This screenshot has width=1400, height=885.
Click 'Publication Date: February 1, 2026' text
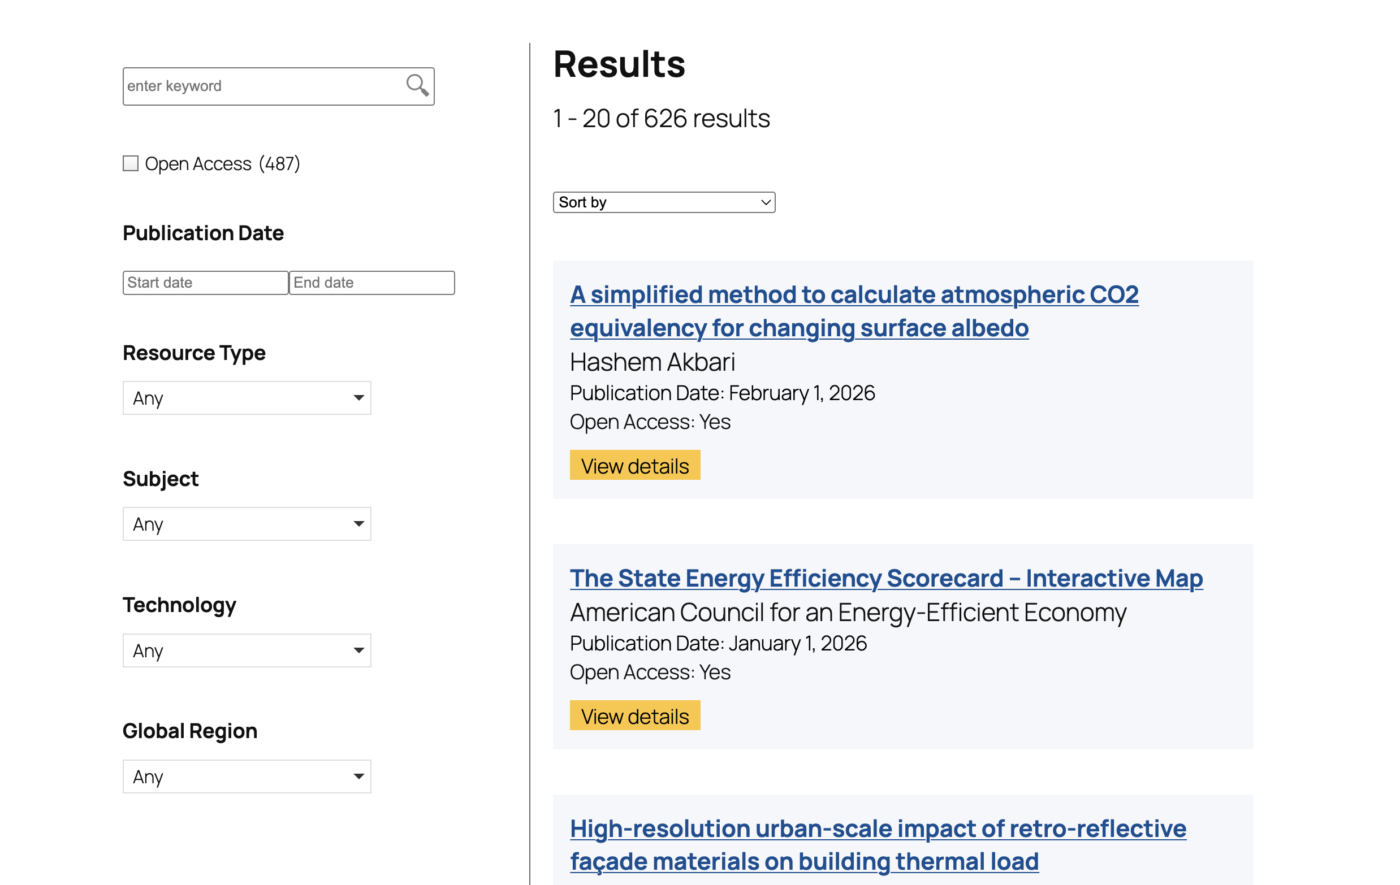[722, 393]
